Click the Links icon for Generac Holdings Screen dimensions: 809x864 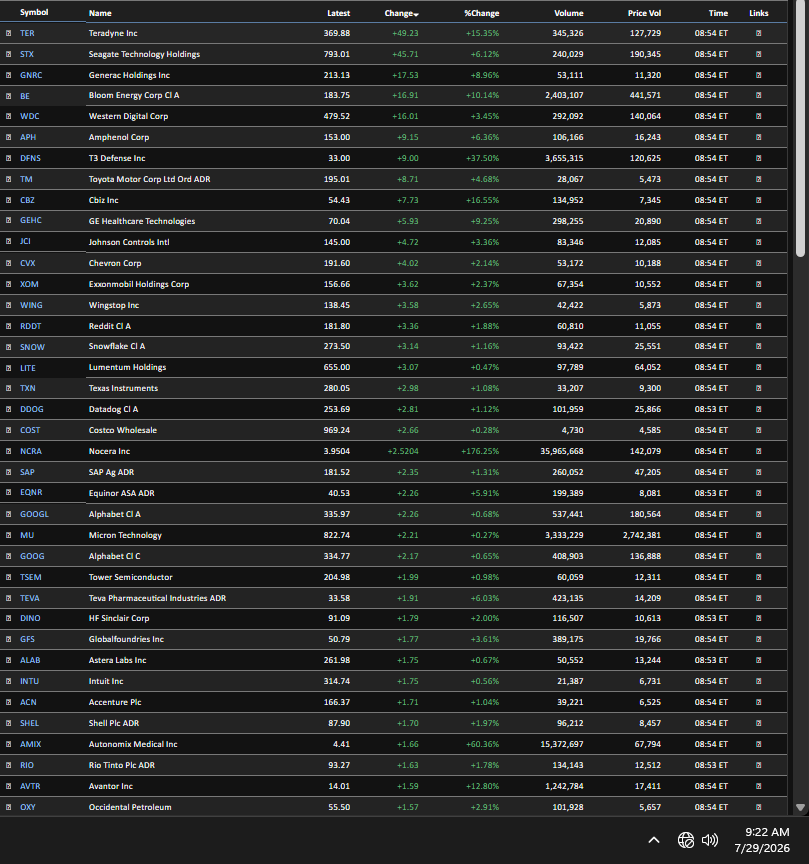pos(758,75)
